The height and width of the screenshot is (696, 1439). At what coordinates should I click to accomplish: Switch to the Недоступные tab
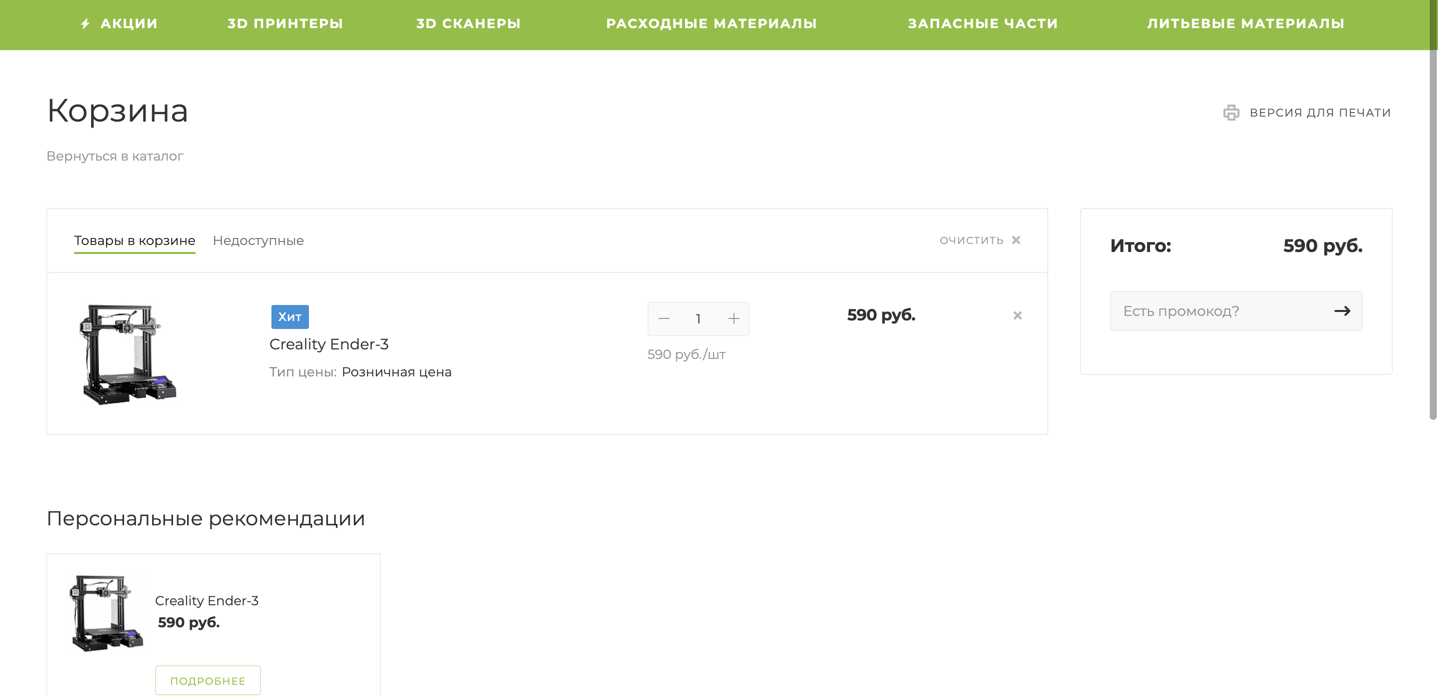(x=258, y=241)
